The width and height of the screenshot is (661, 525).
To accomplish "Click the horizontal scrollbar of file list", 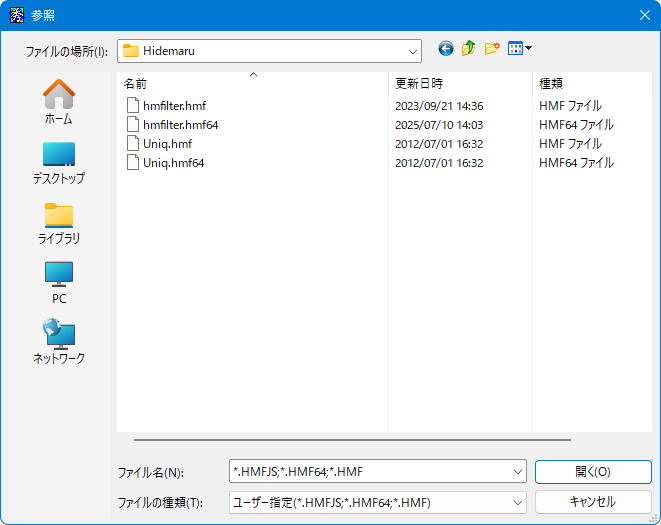I will [352, 440].
